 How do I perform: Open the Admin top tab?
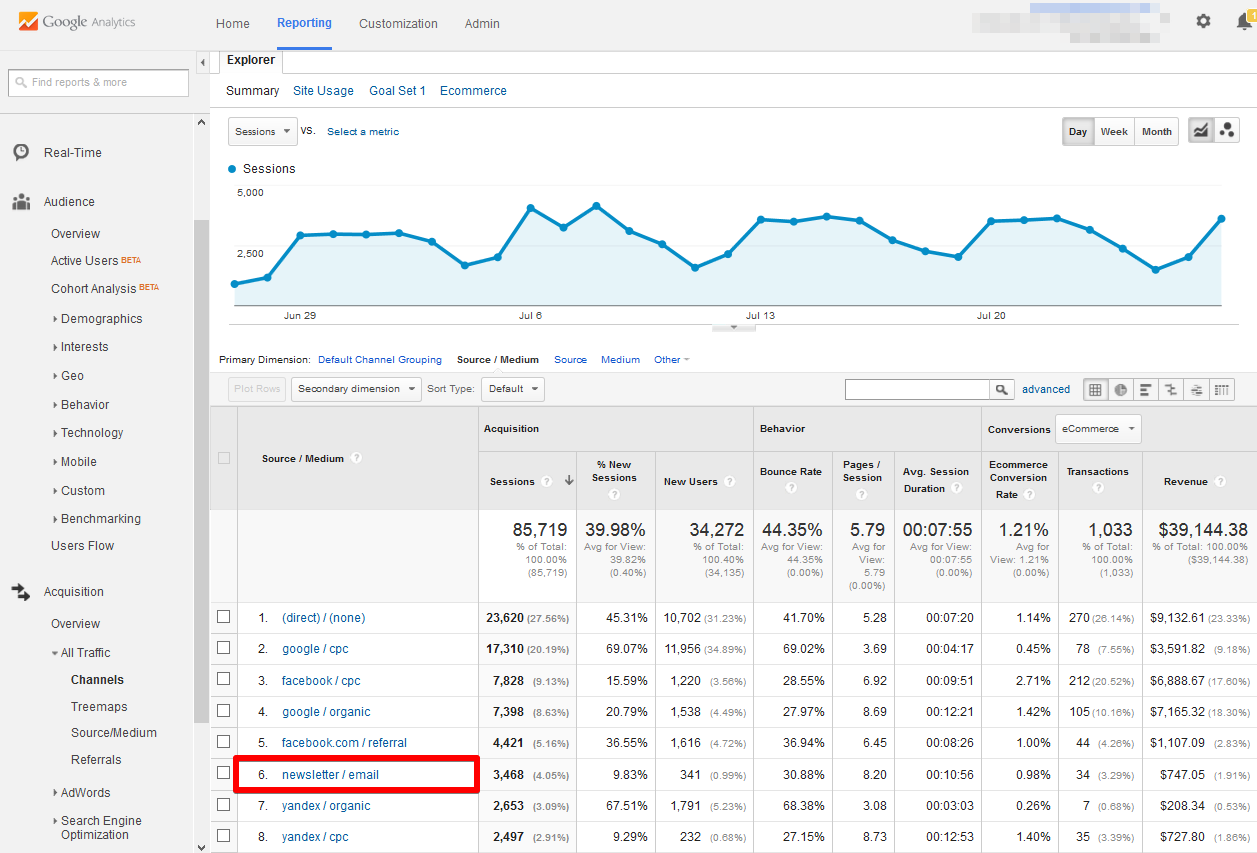coord(482,23)
